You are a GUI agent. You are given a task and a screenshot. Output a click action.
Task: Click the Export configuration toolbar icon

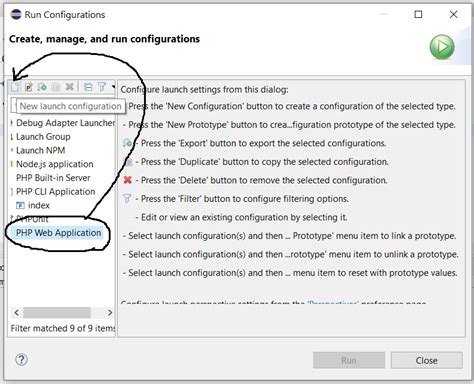42,87
